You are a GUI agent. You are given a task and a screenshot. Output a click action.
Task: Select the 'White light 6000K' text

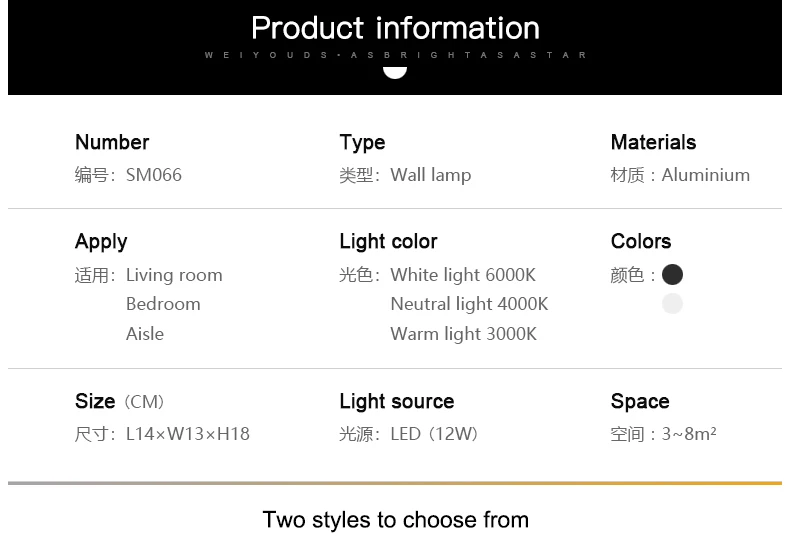(x=463, y=275)
